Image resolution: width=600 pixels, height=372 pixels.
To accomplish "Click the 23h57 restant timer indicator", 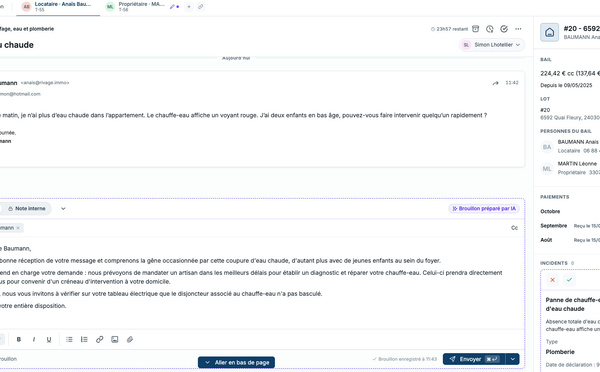I will coord(449,29).
